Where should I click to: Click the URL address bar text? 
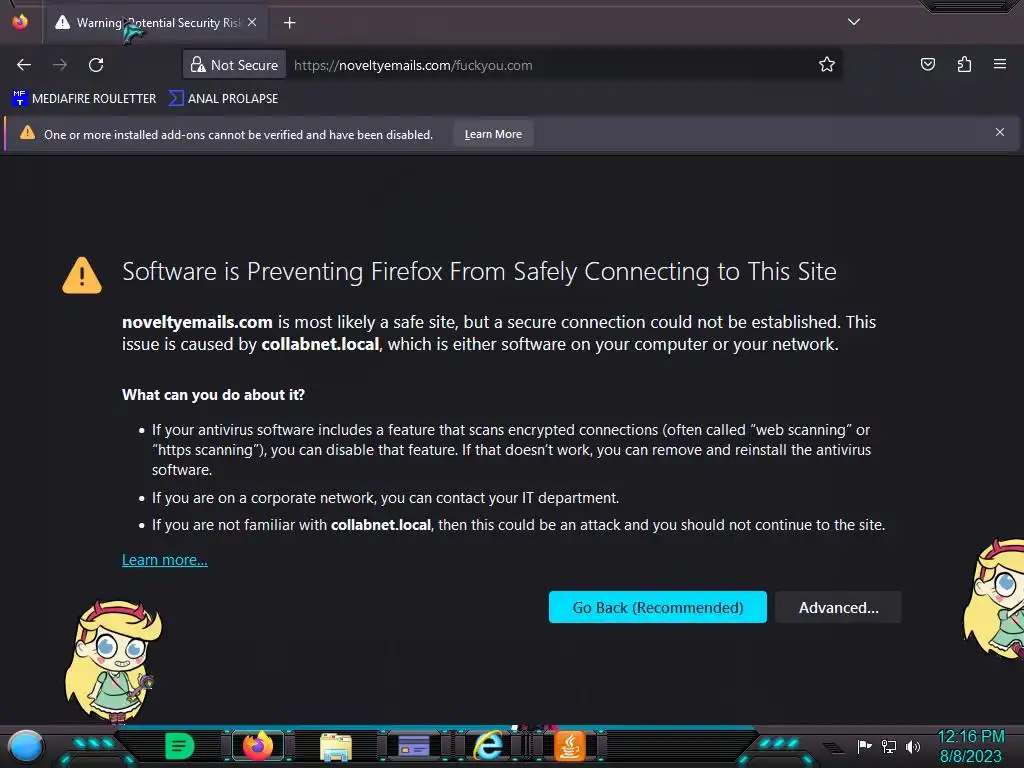[x=413, y=65]
